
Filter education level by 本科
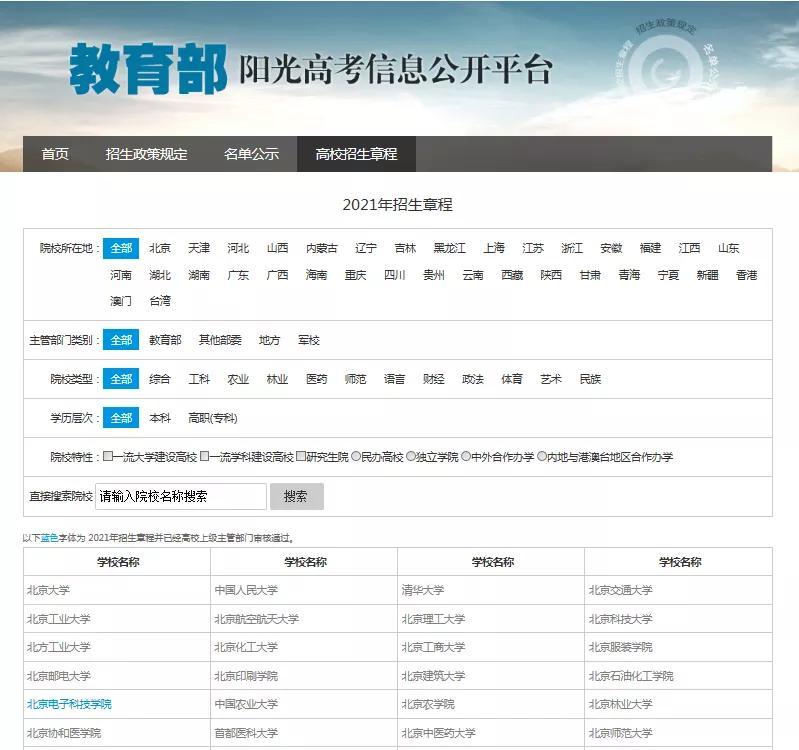click(x=160, y=418)
